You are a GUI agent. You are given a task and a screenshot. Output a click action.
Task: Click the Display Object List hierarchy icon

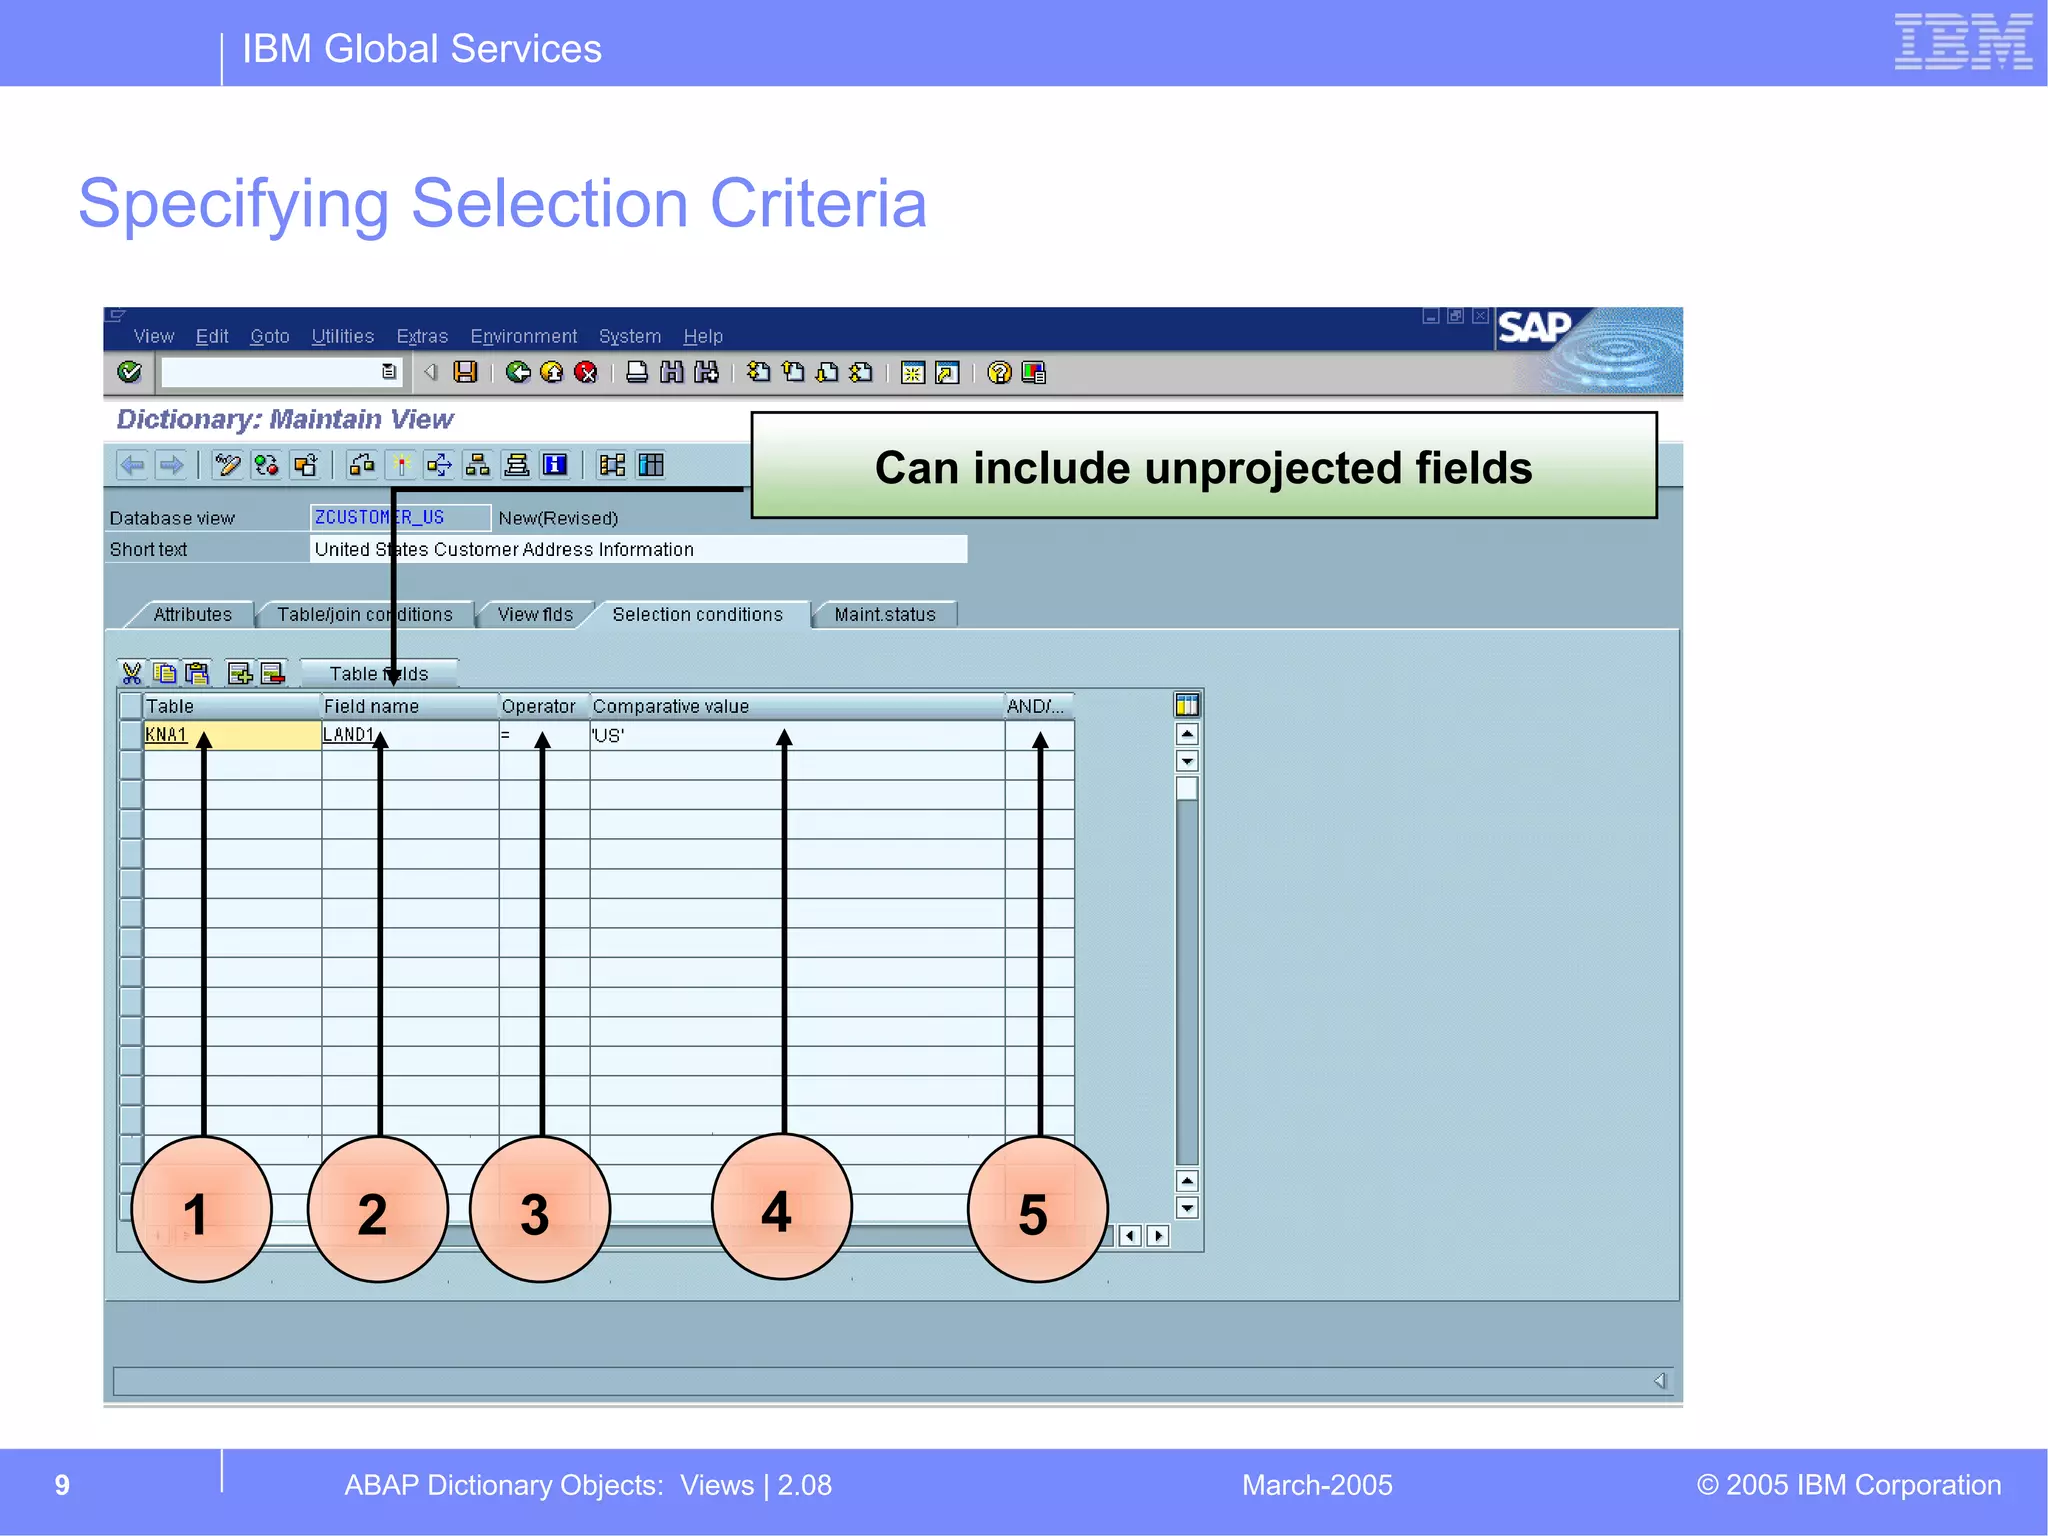478,465
